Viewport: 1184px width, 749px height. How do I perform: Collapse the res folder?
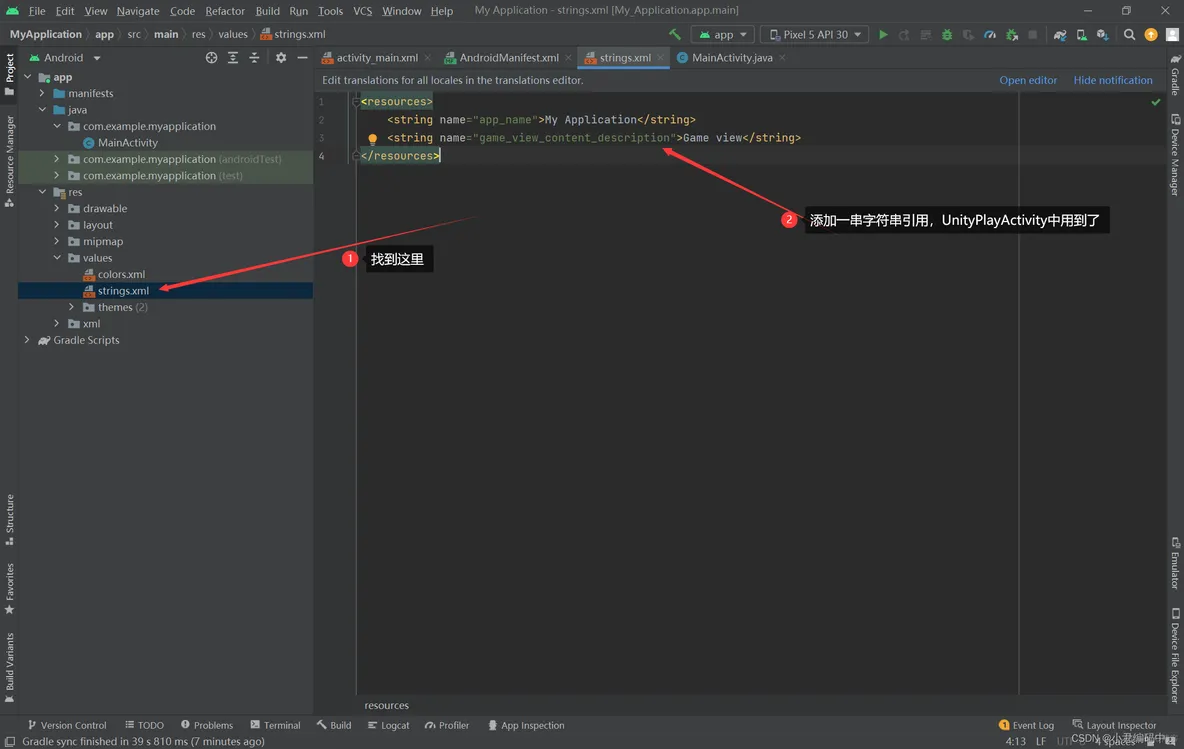click(42, 193)
